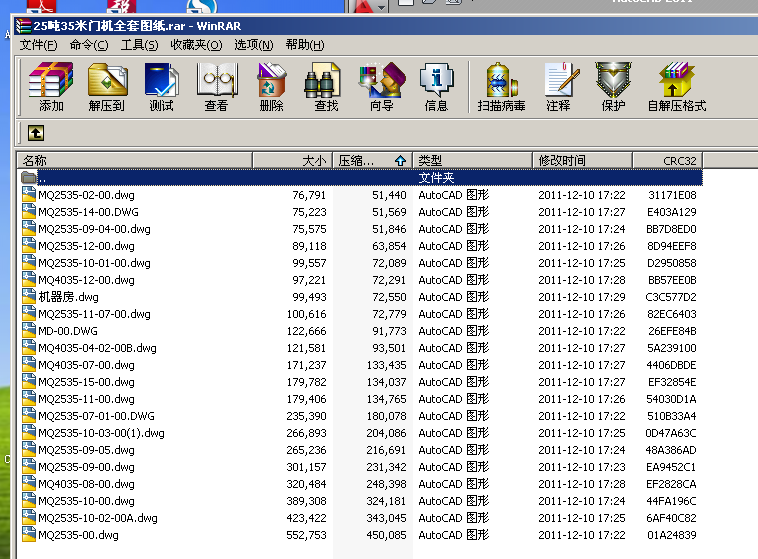
Task: Sort by 名称 column header
Action: (134, 161)
